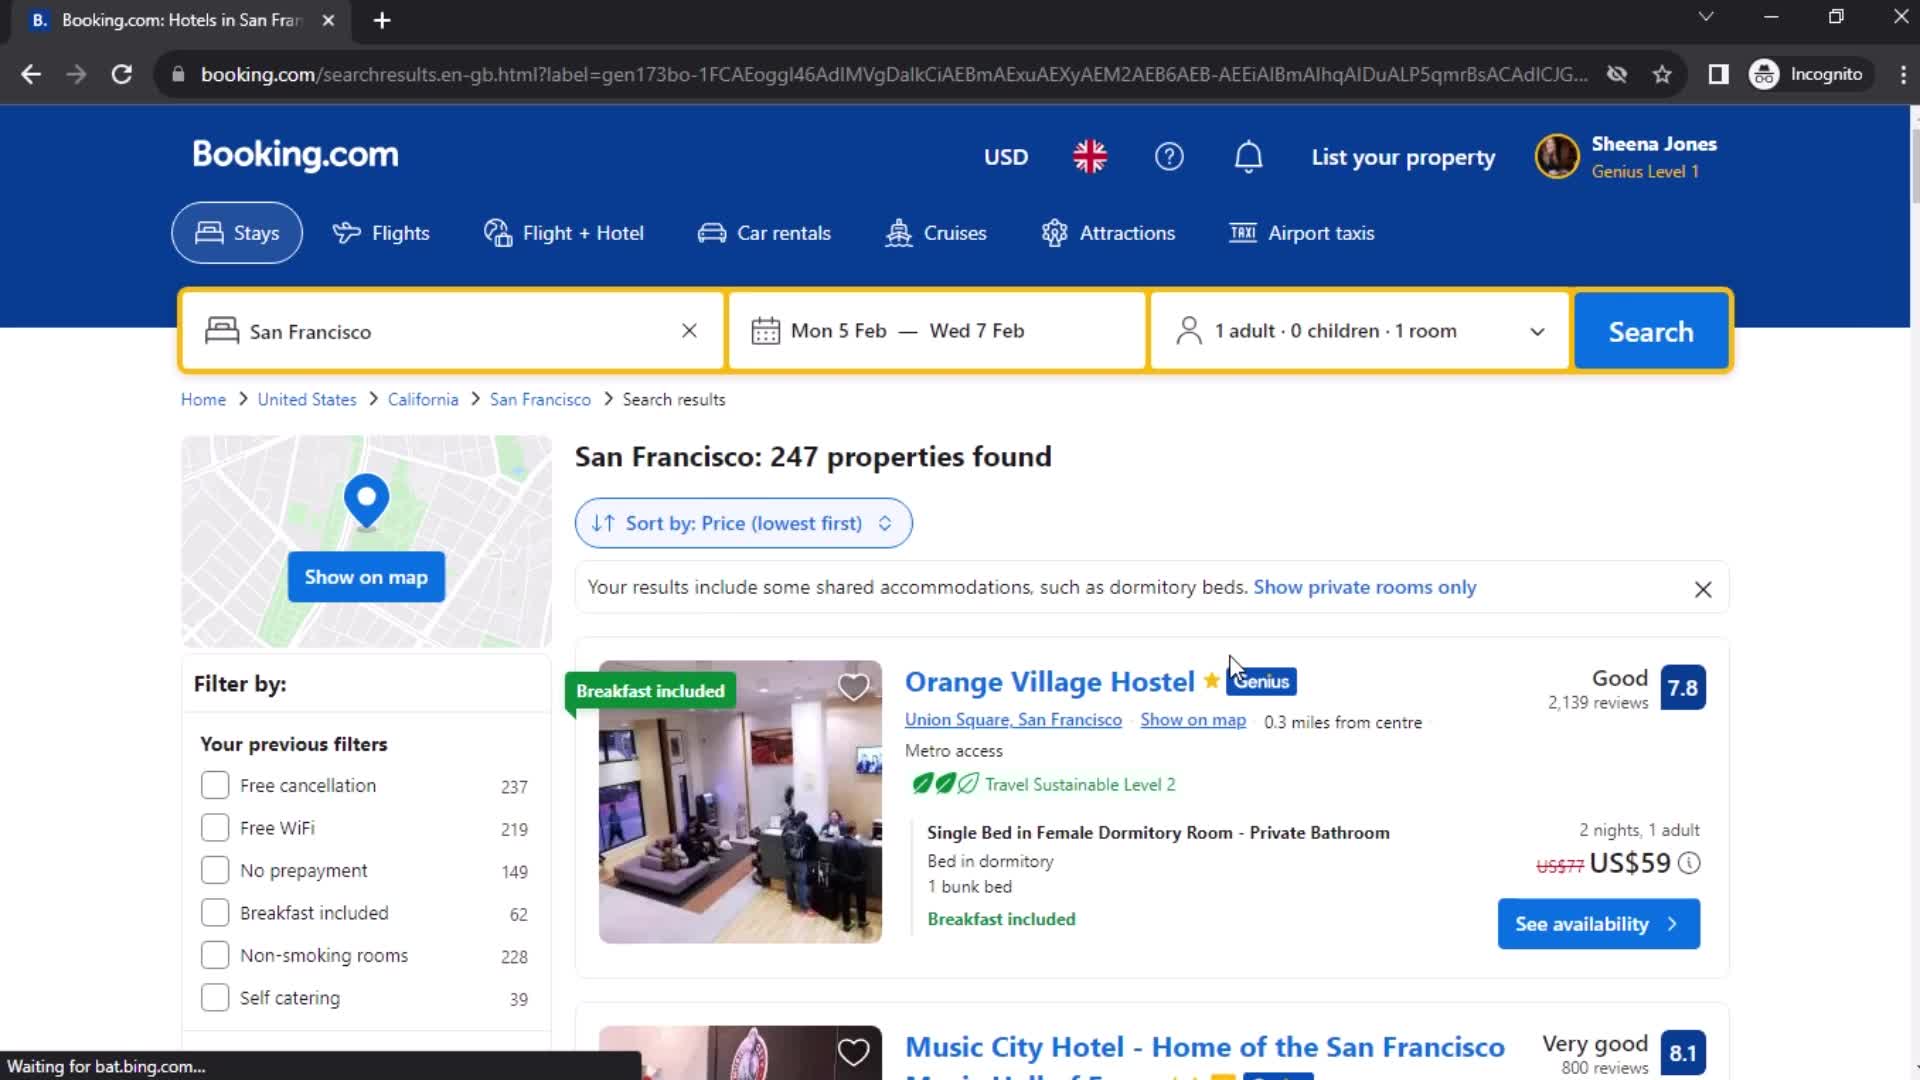
Task: Open the guests and rooms selector
Action: pyautogui.click(x=1358, y=330)
